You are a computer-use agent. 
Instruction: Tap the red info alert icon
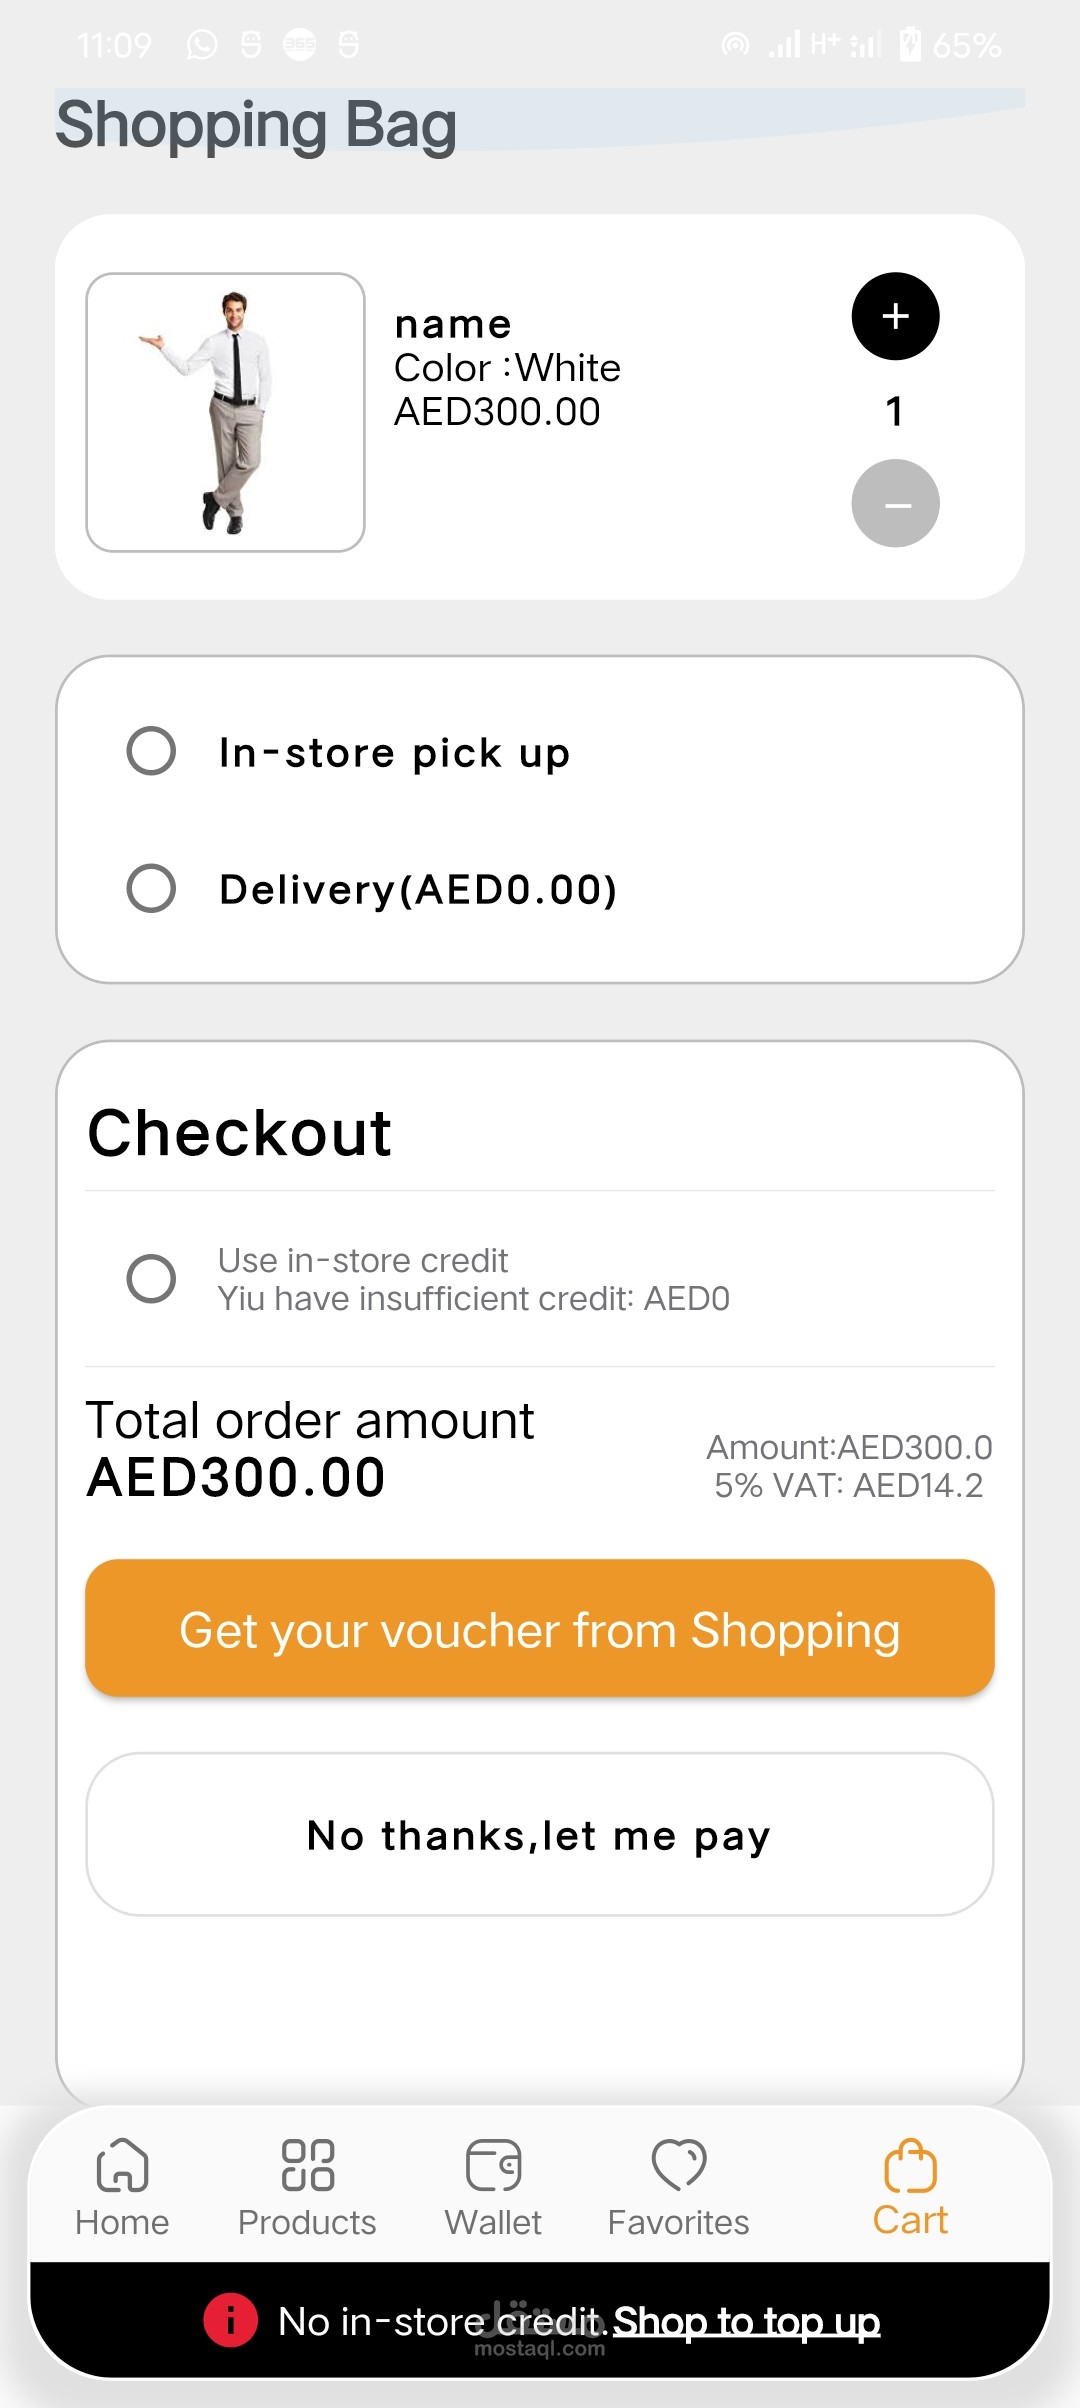(x=230, y=2319)
